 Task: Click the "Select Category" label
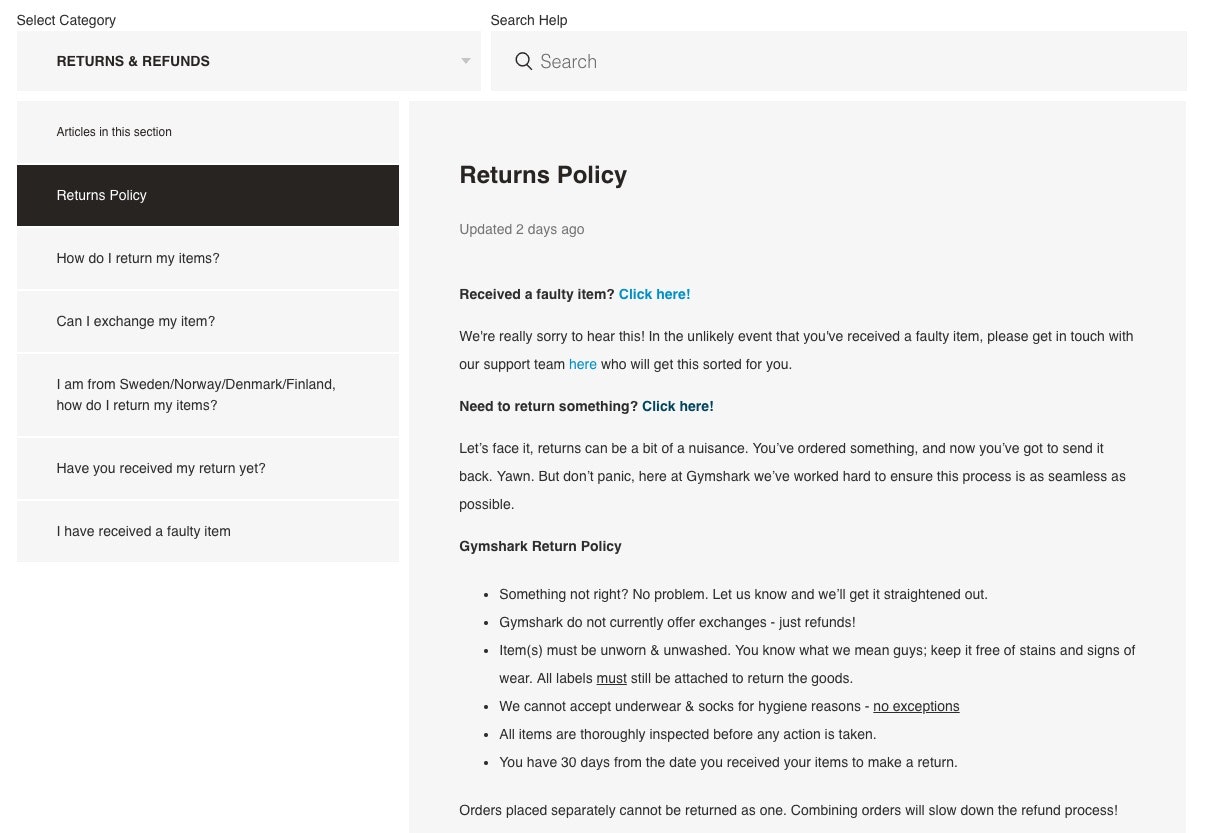tap(66, 20)
